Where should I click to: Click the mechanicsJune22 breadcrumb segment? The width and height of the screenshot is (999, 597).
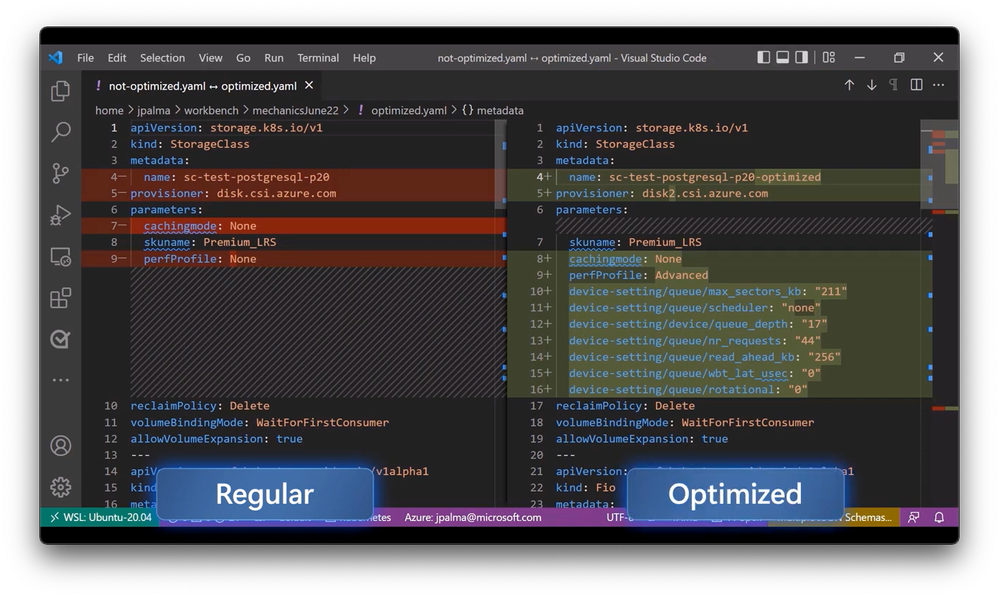(x=295, y=110)
